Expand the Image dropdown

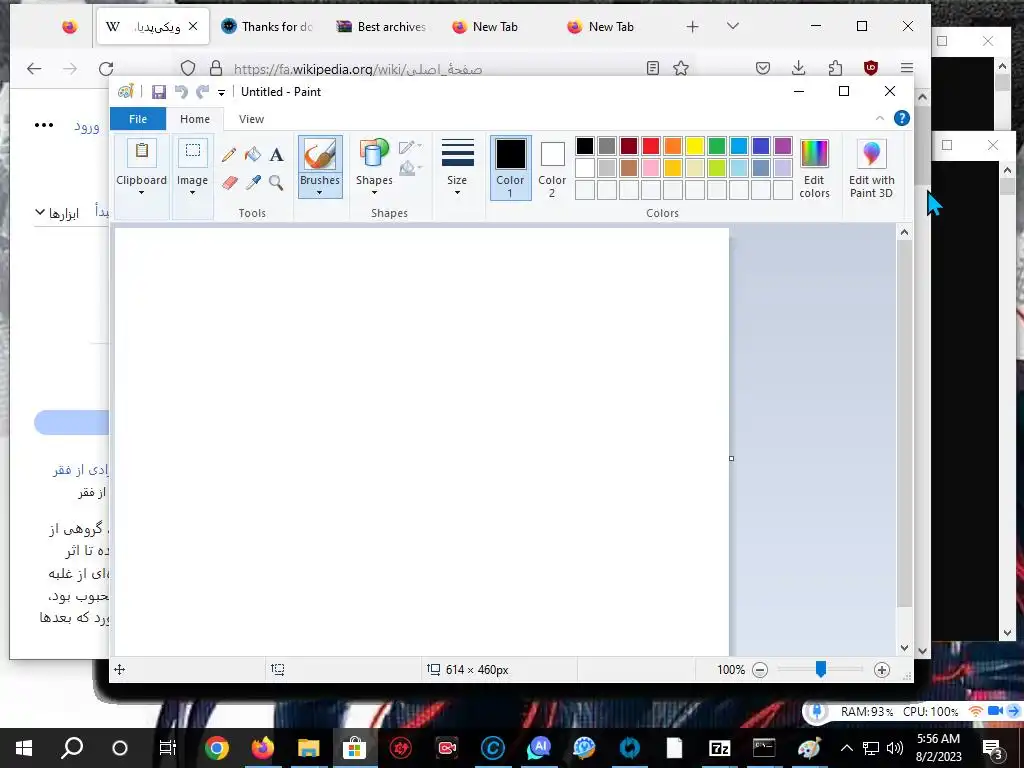pos(193,193)
